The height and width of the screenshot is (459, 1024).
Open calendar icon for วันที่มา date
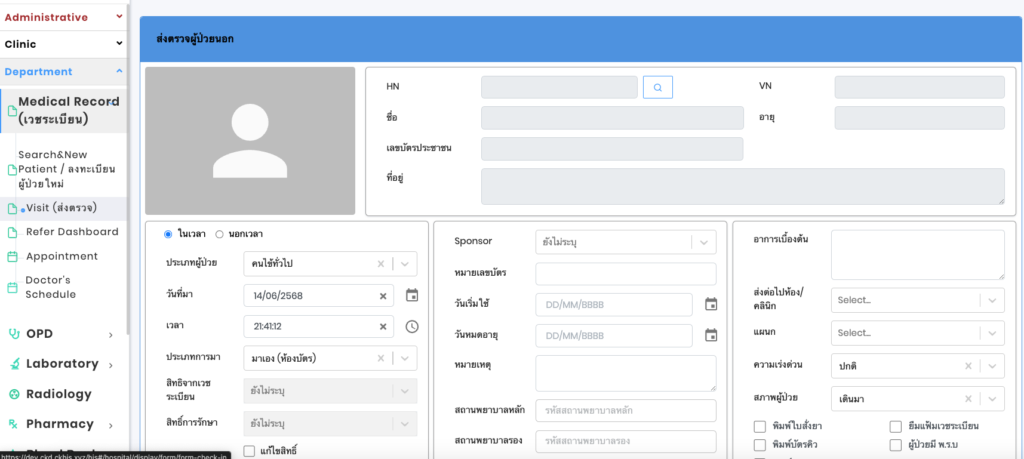click(x=412, y=296)
